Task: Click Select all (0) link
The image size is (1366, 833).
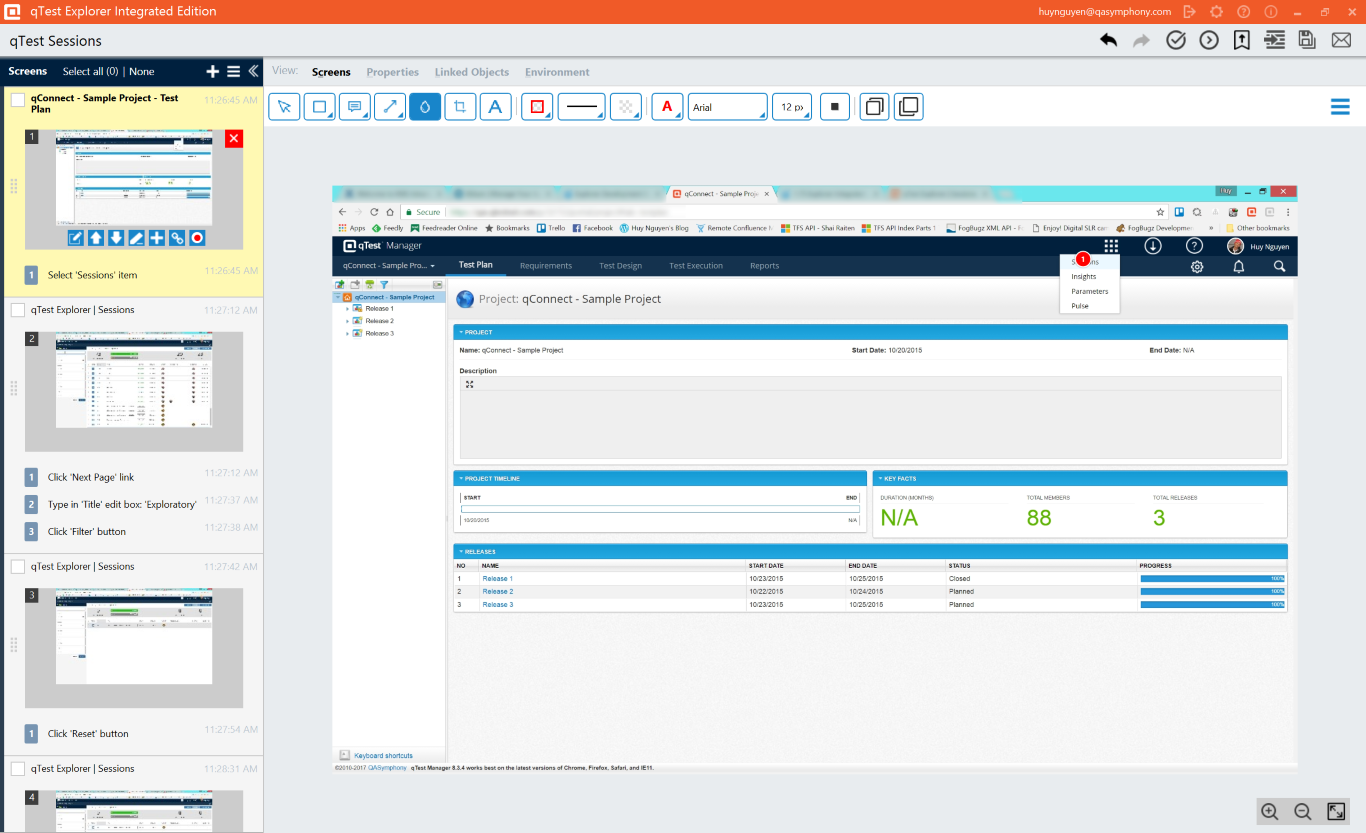Action: 91,72
